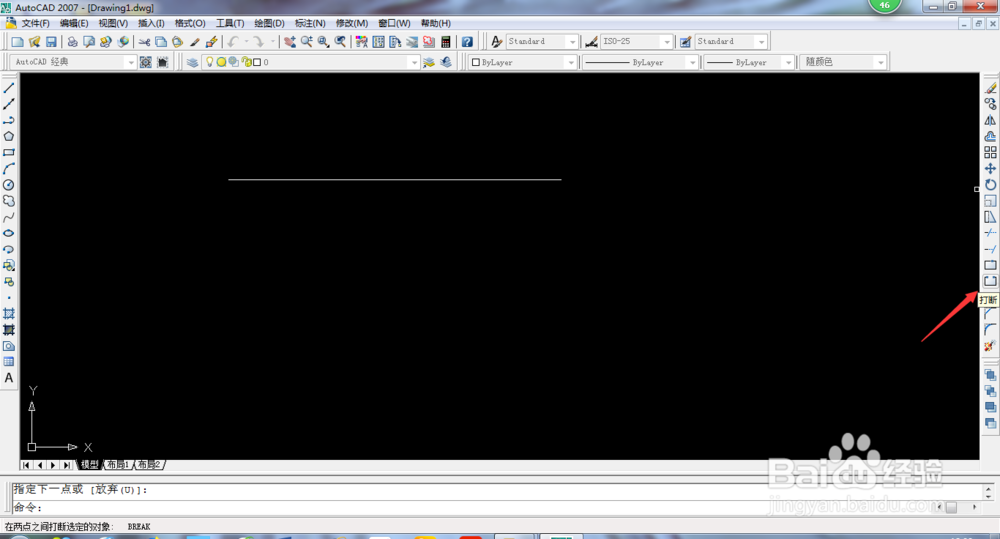Open the QuickCalc calculator icon
The height and width of the screenshot is (539, 1000).
tap(446, 41)
